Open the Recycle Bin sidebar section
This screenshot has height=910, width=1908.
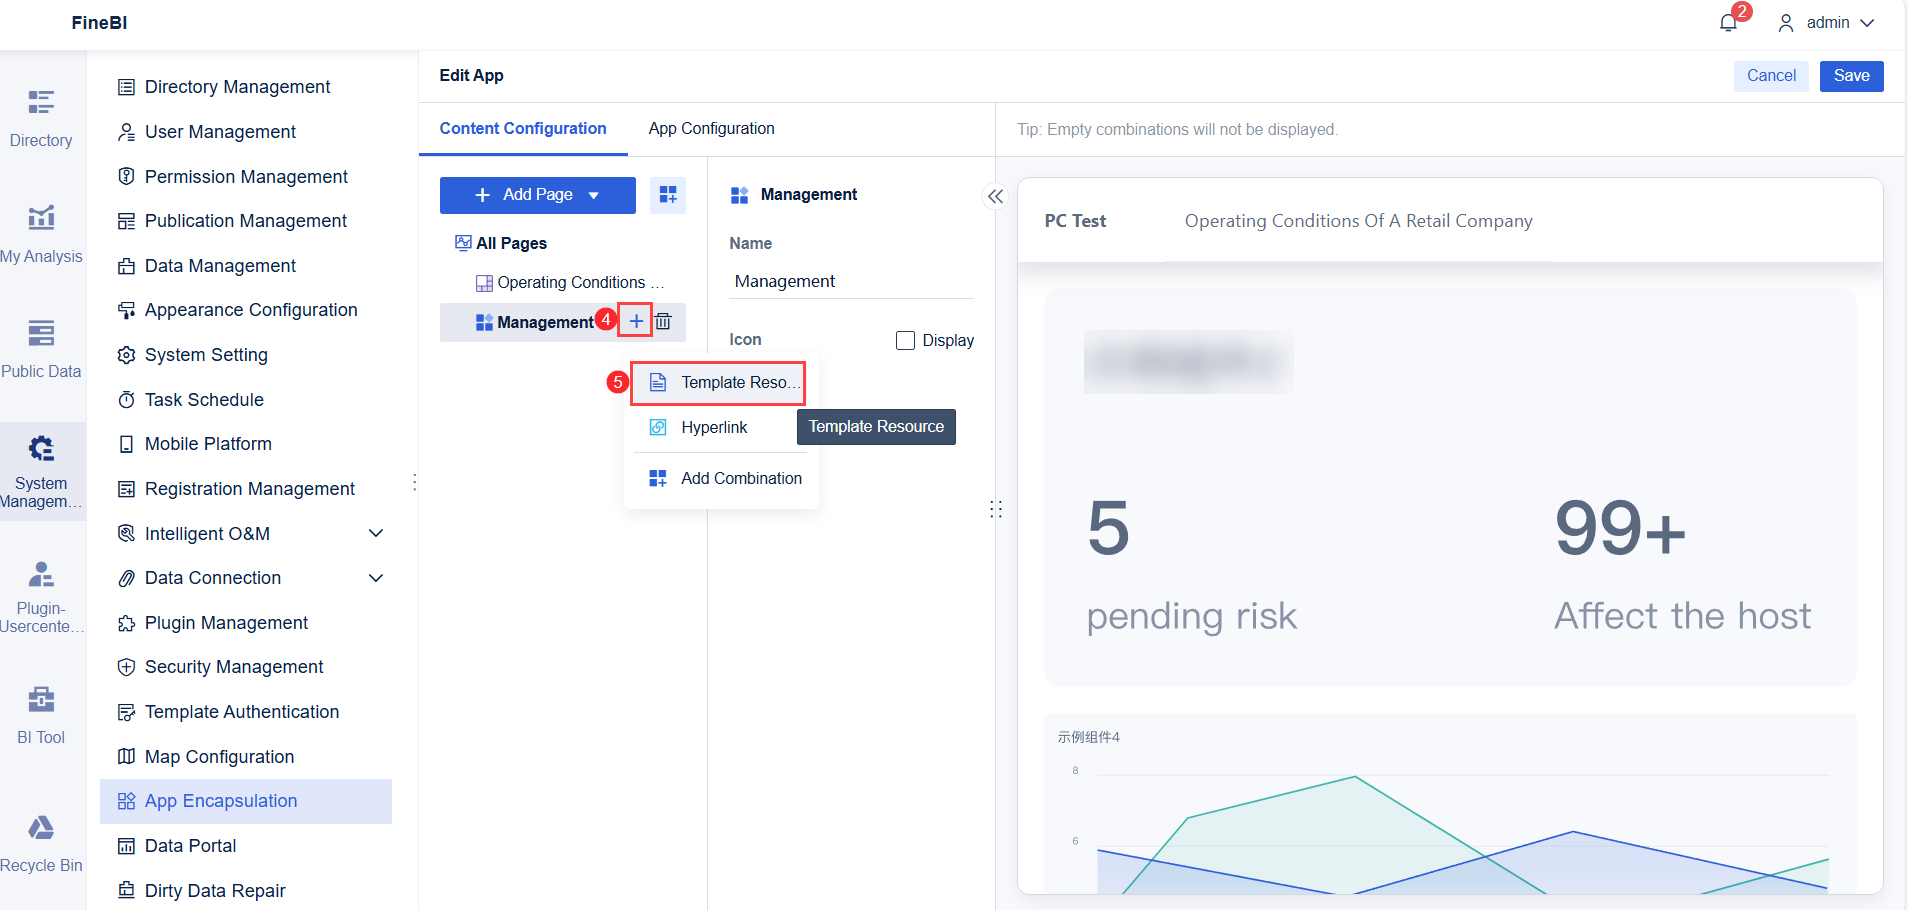click(41, 843)
